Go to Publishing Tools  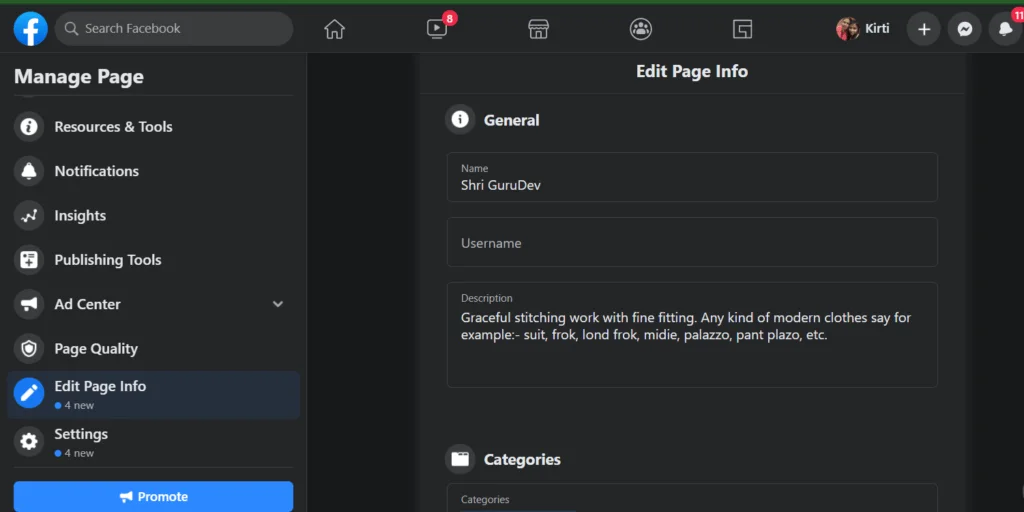coord(107,260)
